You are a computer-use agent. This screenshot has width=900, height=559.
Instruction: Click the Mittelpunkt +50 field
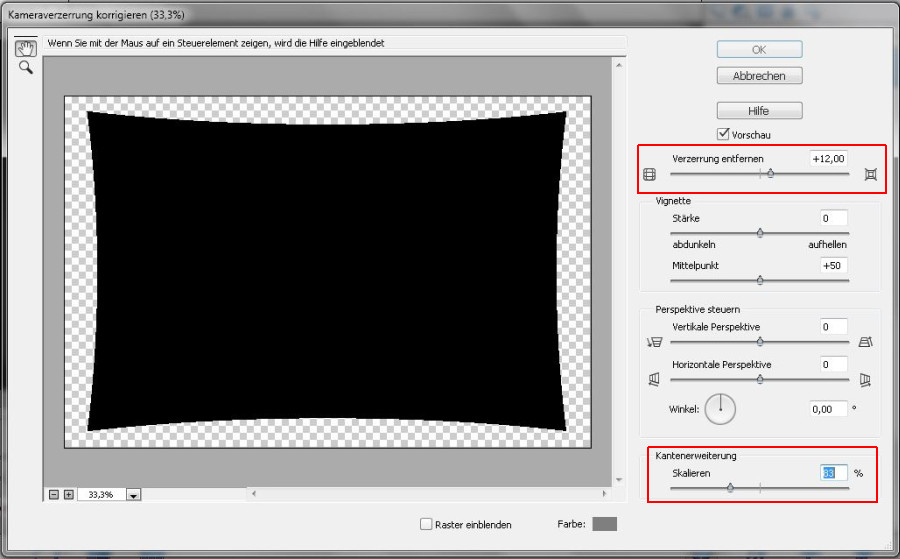point(834,266)
